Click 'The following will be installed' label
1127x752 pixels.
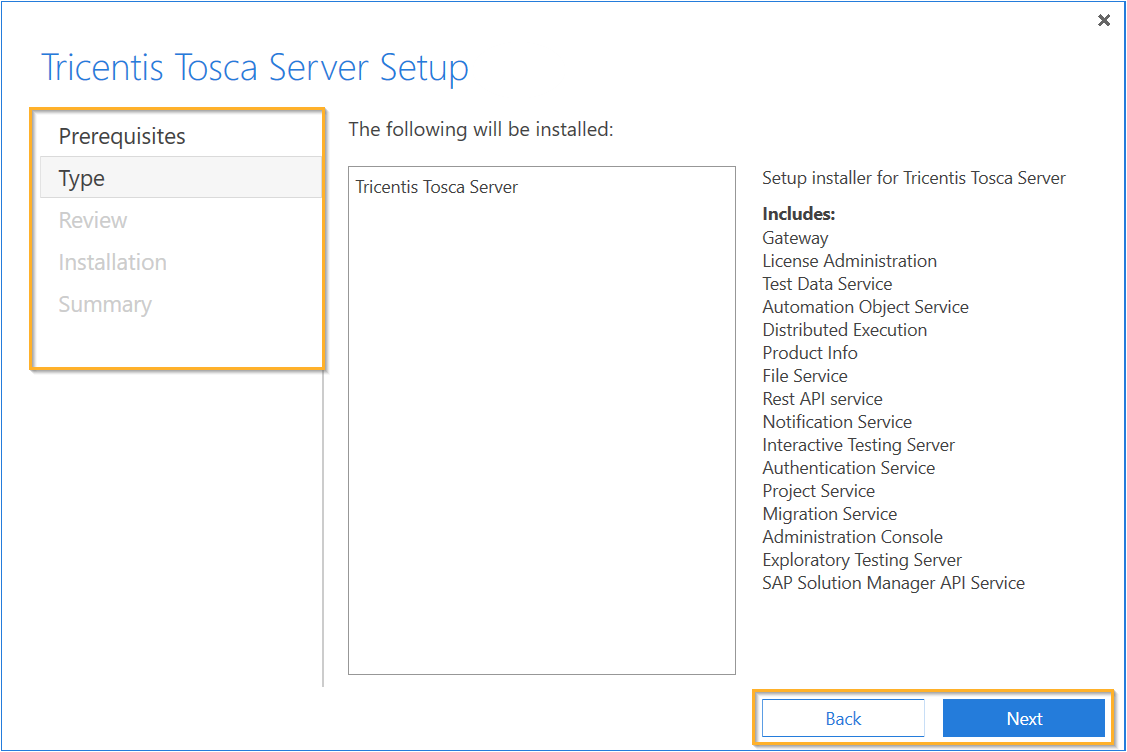480,129
